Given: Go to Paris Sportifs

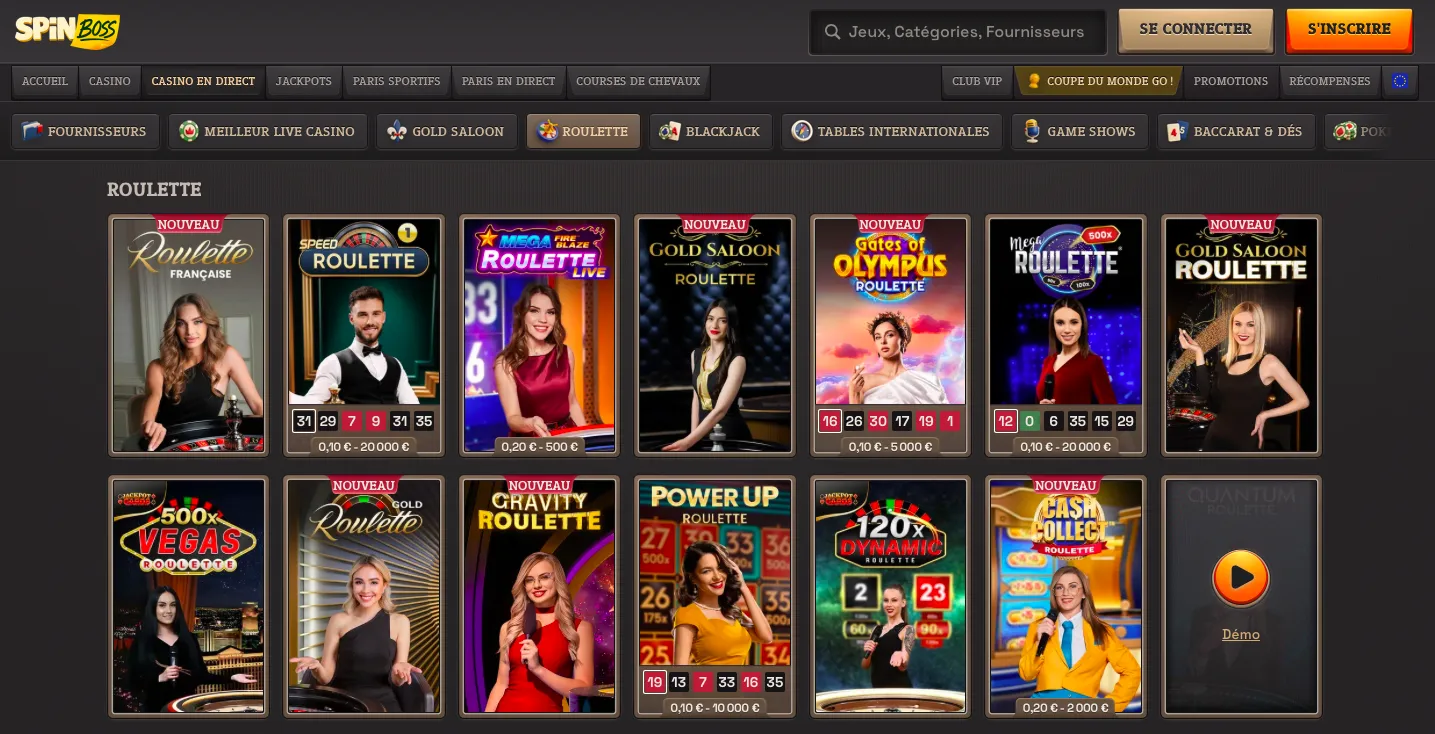Looking at the screenshot, I should 397,81.
